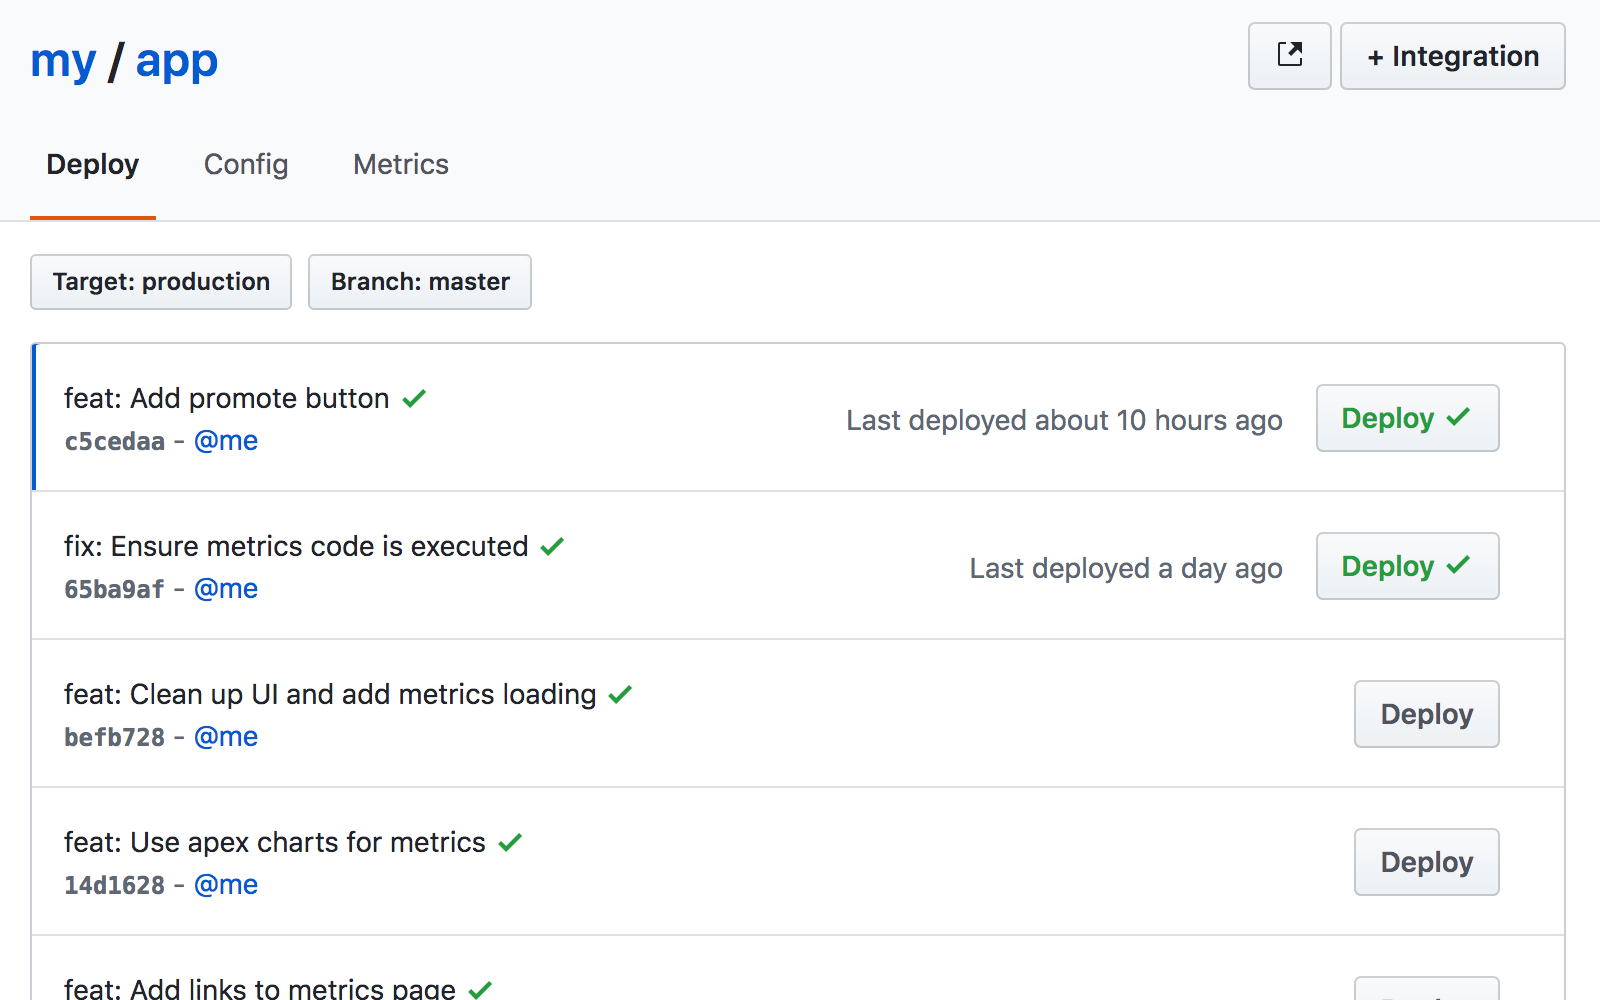Open the Target: production selector
This screenshot has height=1000, width=1600.
point(161,282)
